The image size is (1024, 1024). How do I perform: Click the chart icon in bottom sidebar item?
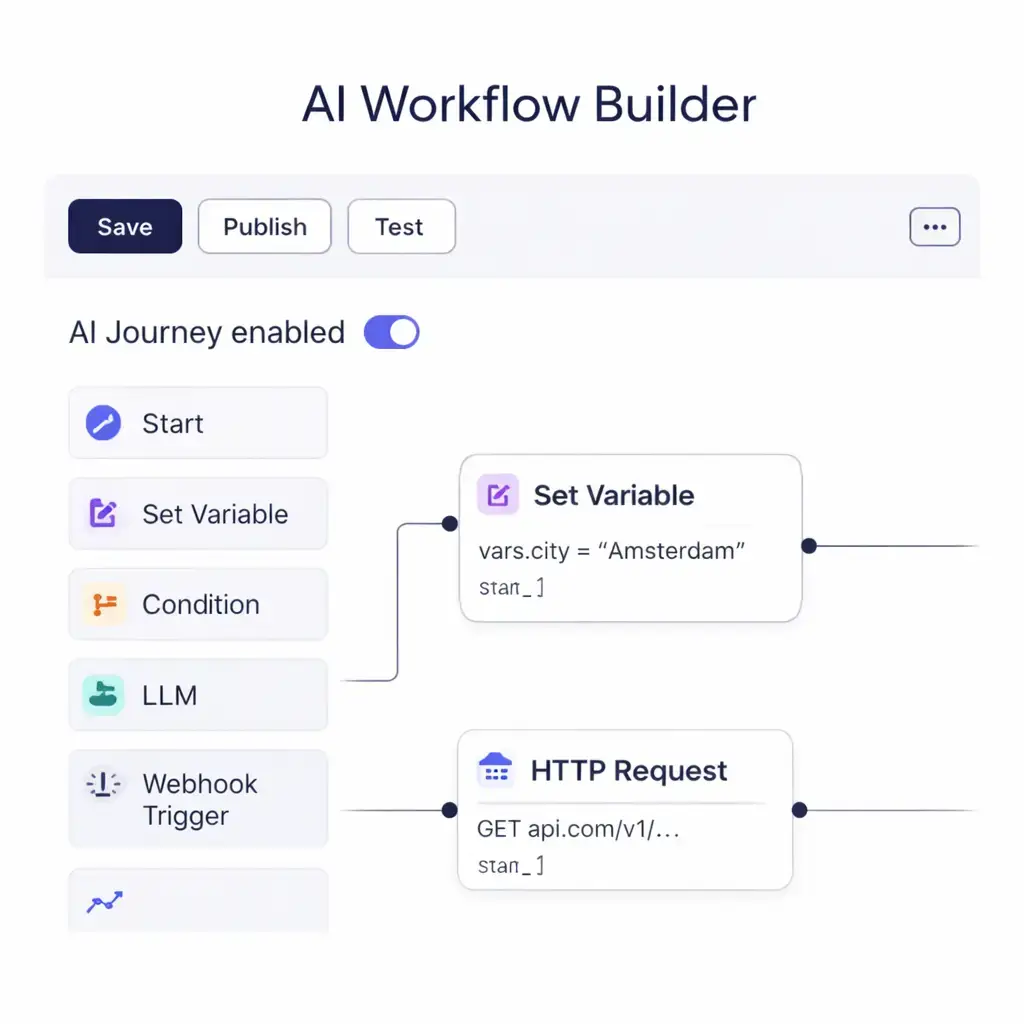pos(104,903)
